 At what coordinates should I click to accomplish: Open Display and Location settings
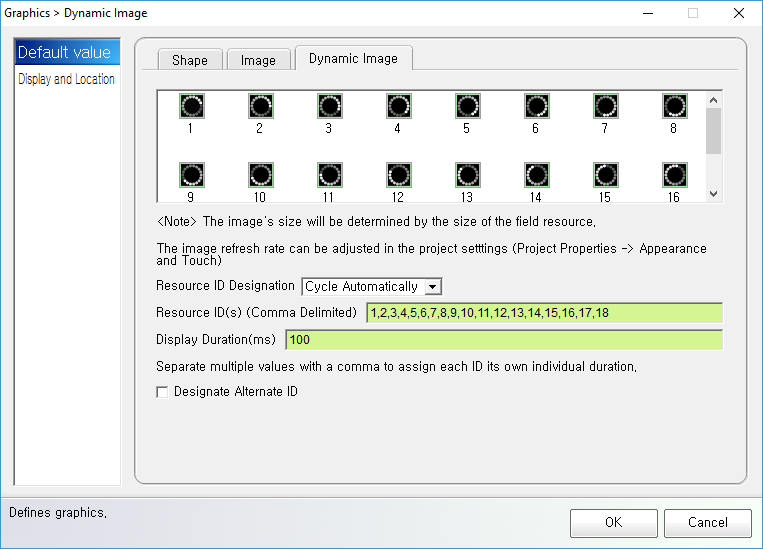point(66,79)
